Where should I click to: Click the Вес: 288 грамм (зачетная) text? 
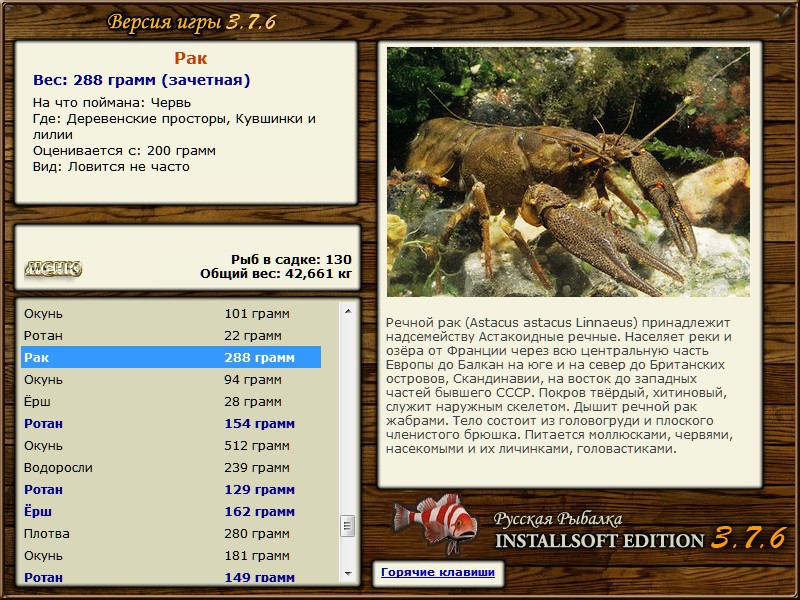pyautogui.click(x=141, y=80)
